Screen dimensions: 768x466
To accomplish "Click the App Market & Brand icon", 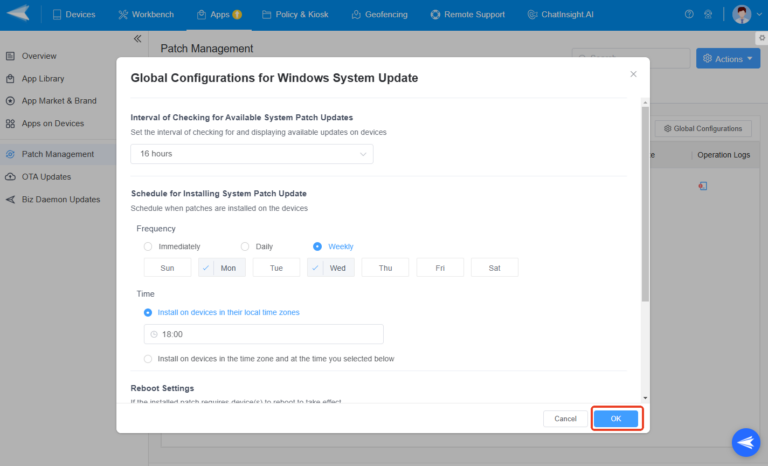I will click(x=10, y=101).
